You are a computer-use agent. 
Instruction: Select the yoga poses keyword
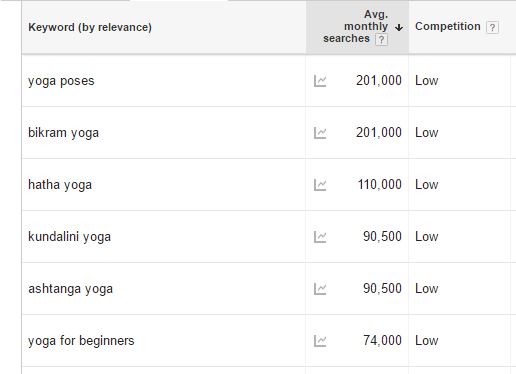pyautogui.click(x=61, y=81)
